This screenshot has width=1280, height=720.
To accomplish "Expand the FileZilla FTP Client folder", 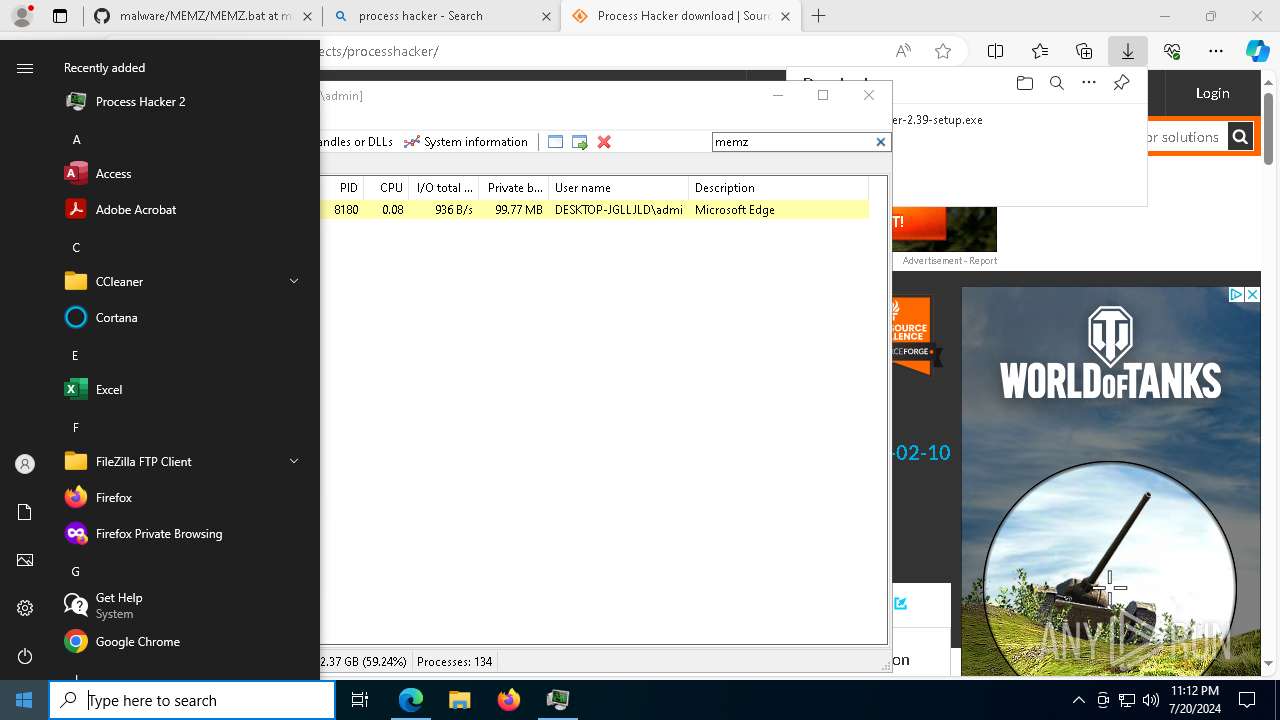I will click(180, 461).
